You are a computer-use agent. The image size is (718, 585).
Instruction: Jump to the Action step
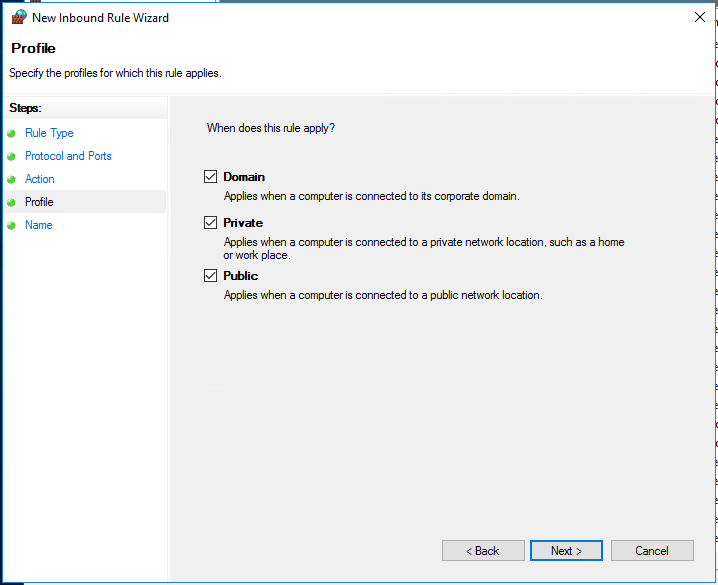click(x=40, y=179)
